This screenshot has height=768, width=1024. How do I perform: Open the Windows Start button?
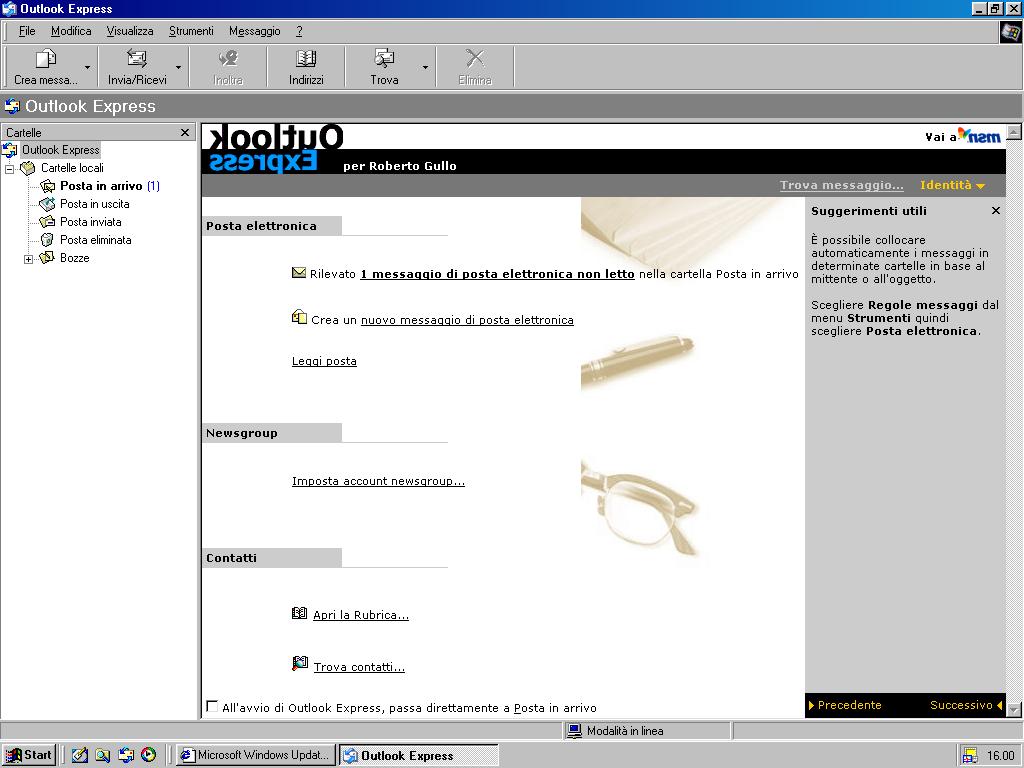(29, 755)
